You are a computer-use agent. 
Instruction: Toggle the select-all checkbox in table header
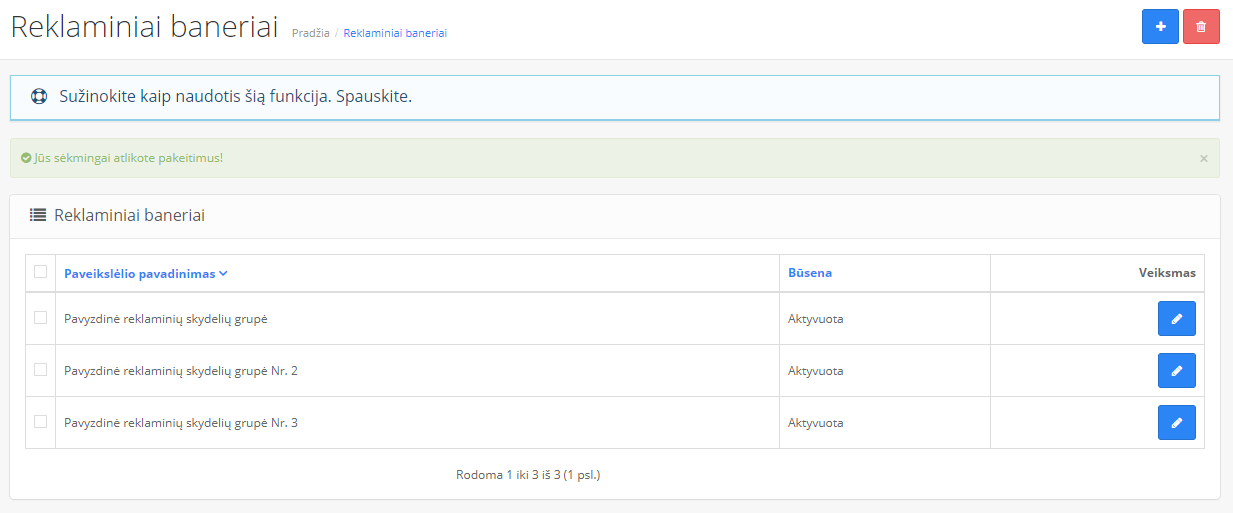[x=40, y=271]
